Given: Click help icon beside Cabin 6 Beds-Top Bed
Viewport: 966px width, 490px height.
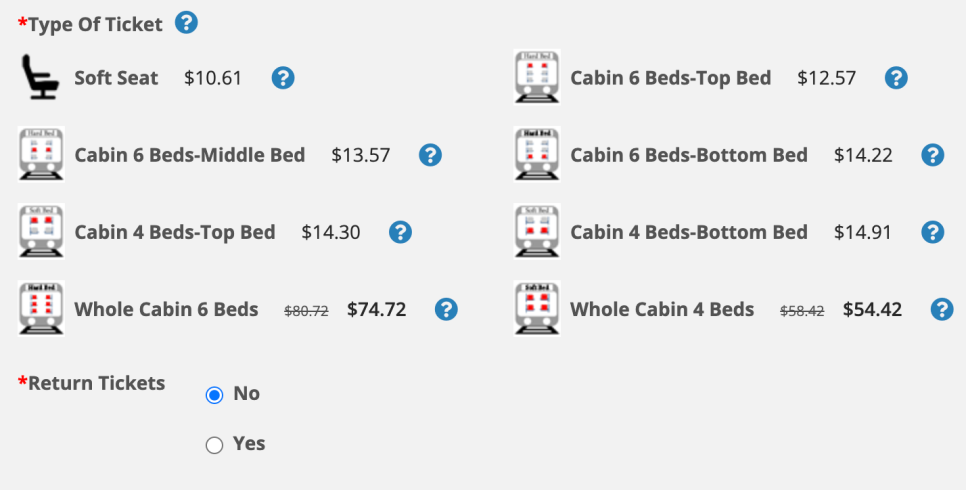Looking at the screenshot, I should point(896,78).
